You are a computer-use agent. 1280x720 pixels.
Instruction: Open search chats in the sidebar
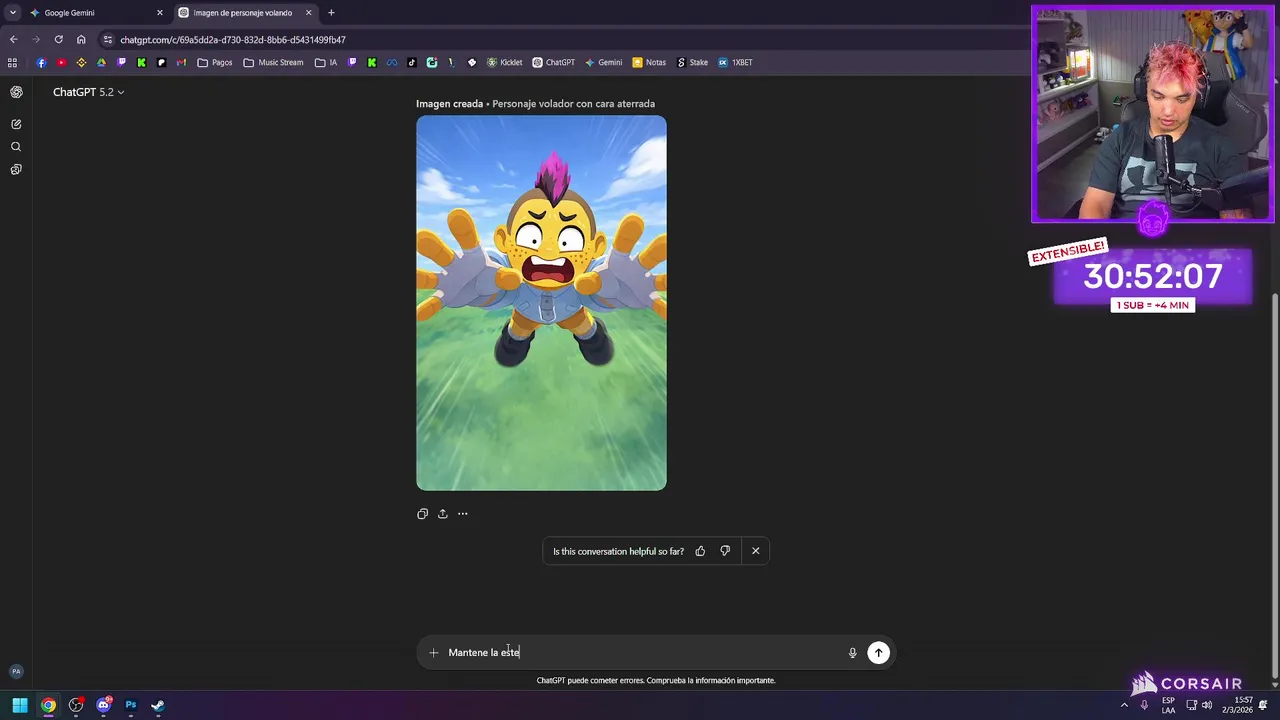point(16,147)
